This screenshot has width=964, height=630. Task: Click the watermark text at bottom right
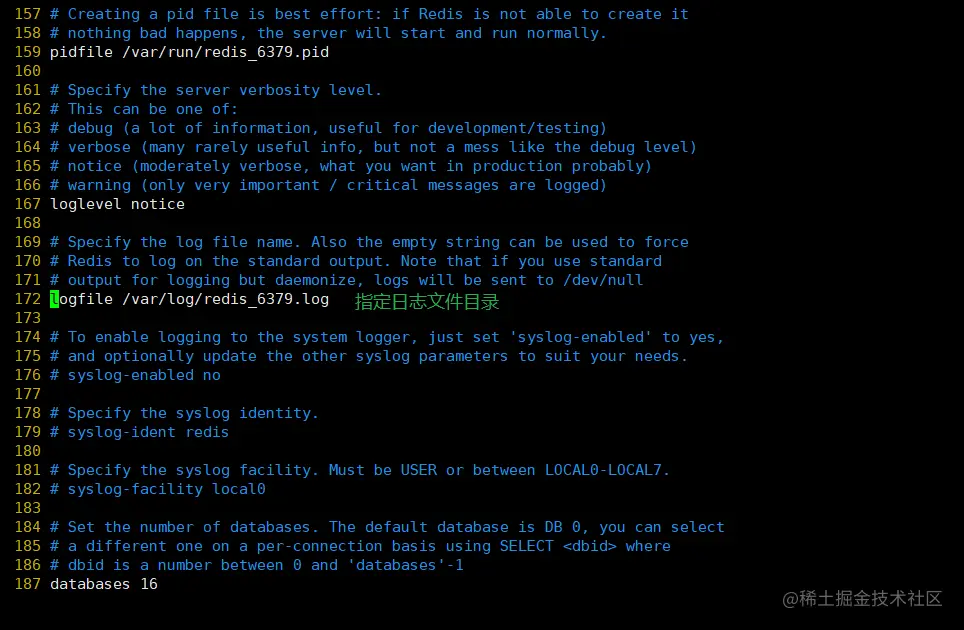point(862,599)
